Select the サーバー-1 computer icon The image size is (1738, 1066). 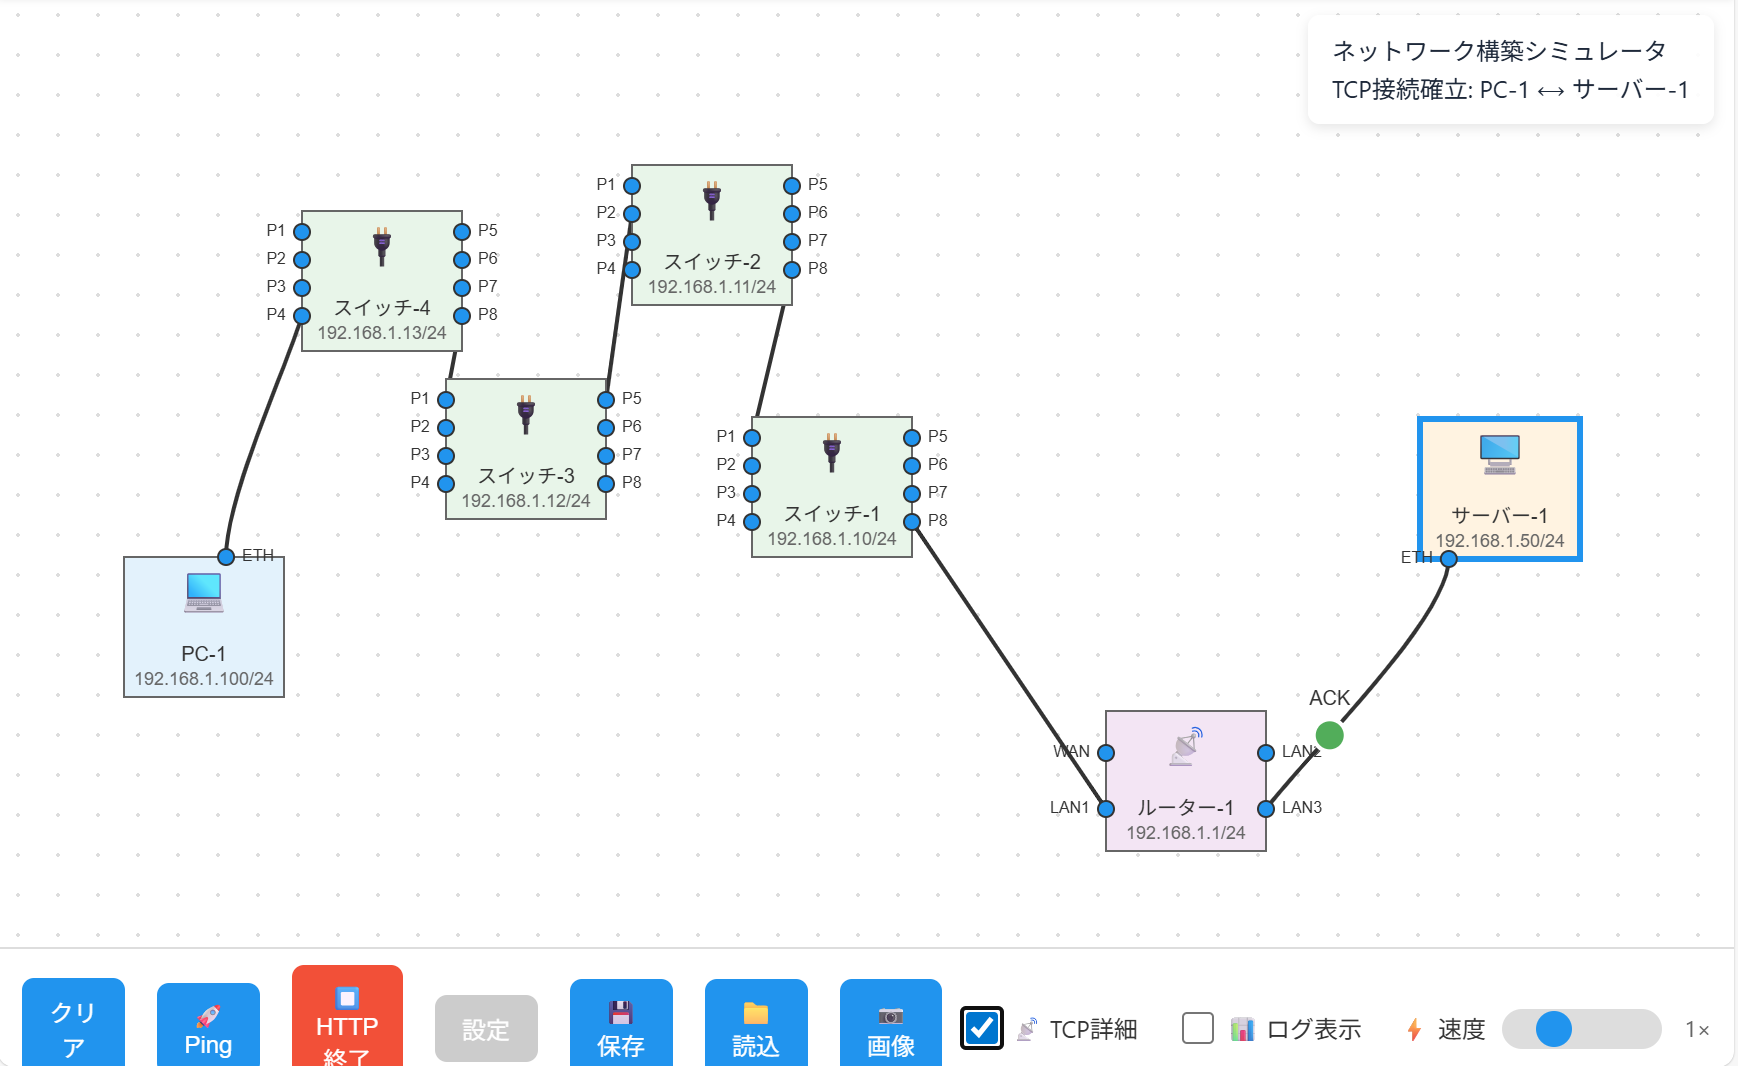point(1499,454)
